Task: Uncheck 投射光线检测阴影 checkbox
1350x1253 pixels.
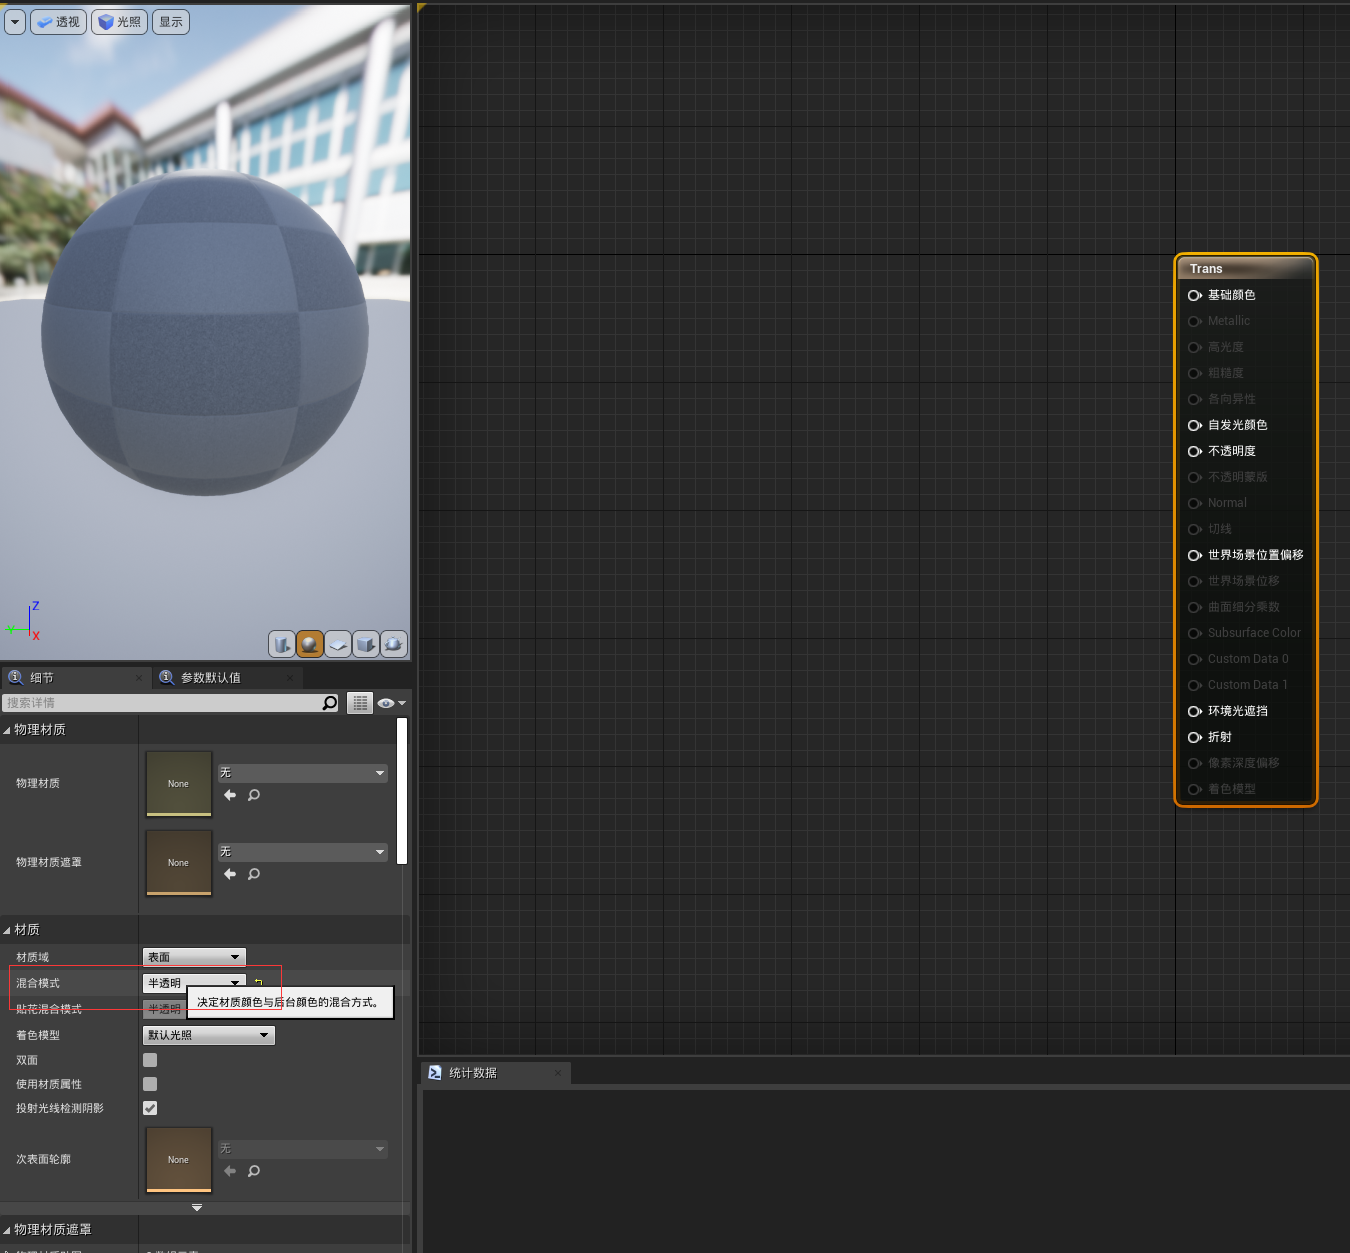Action: pos(150,1108)
